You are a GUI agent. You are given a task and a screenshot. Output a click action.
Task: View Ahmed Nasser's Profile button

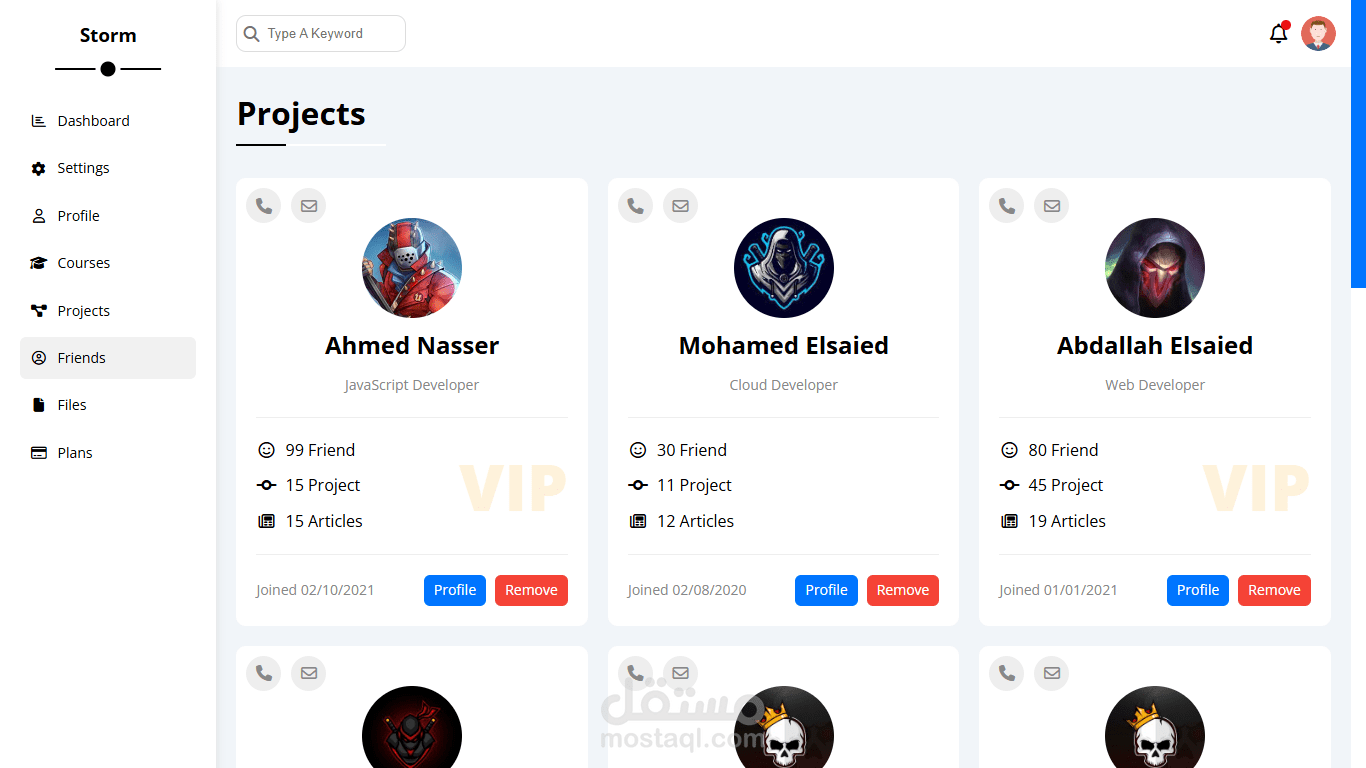455,590
